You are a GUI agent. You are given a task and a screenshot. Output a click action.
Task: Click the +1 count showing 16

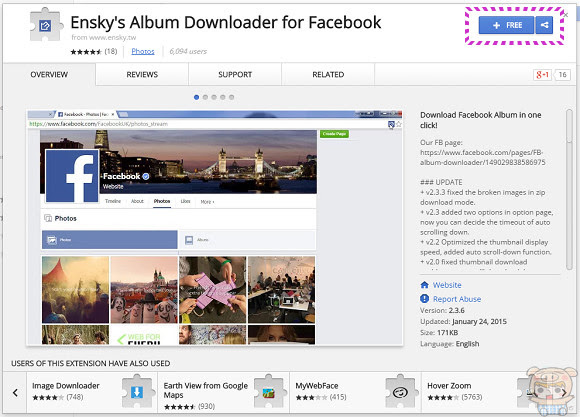[562, 75]
